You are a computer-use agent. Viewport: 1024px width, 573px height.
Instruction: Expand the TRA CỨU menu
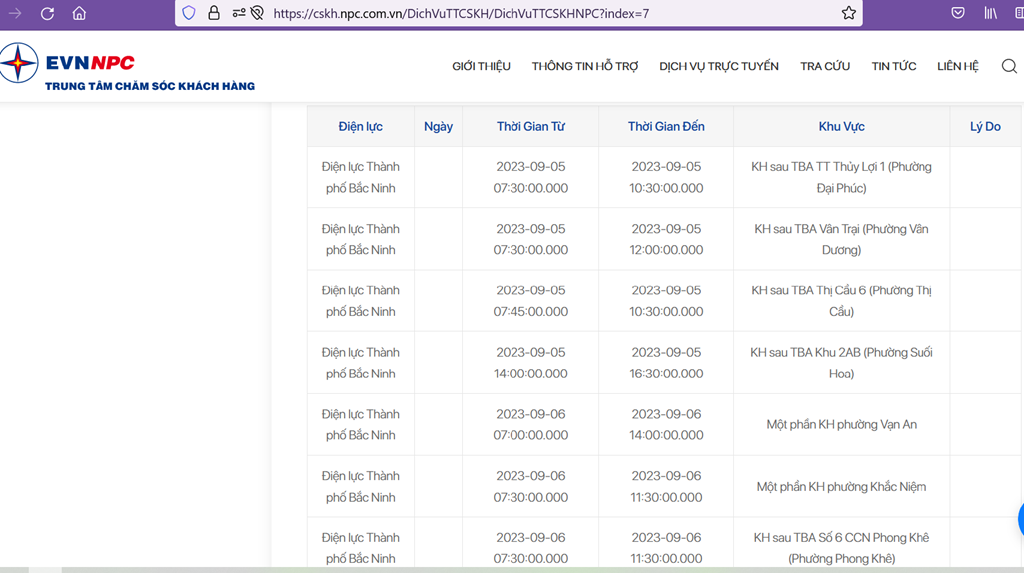coord(824,66)
